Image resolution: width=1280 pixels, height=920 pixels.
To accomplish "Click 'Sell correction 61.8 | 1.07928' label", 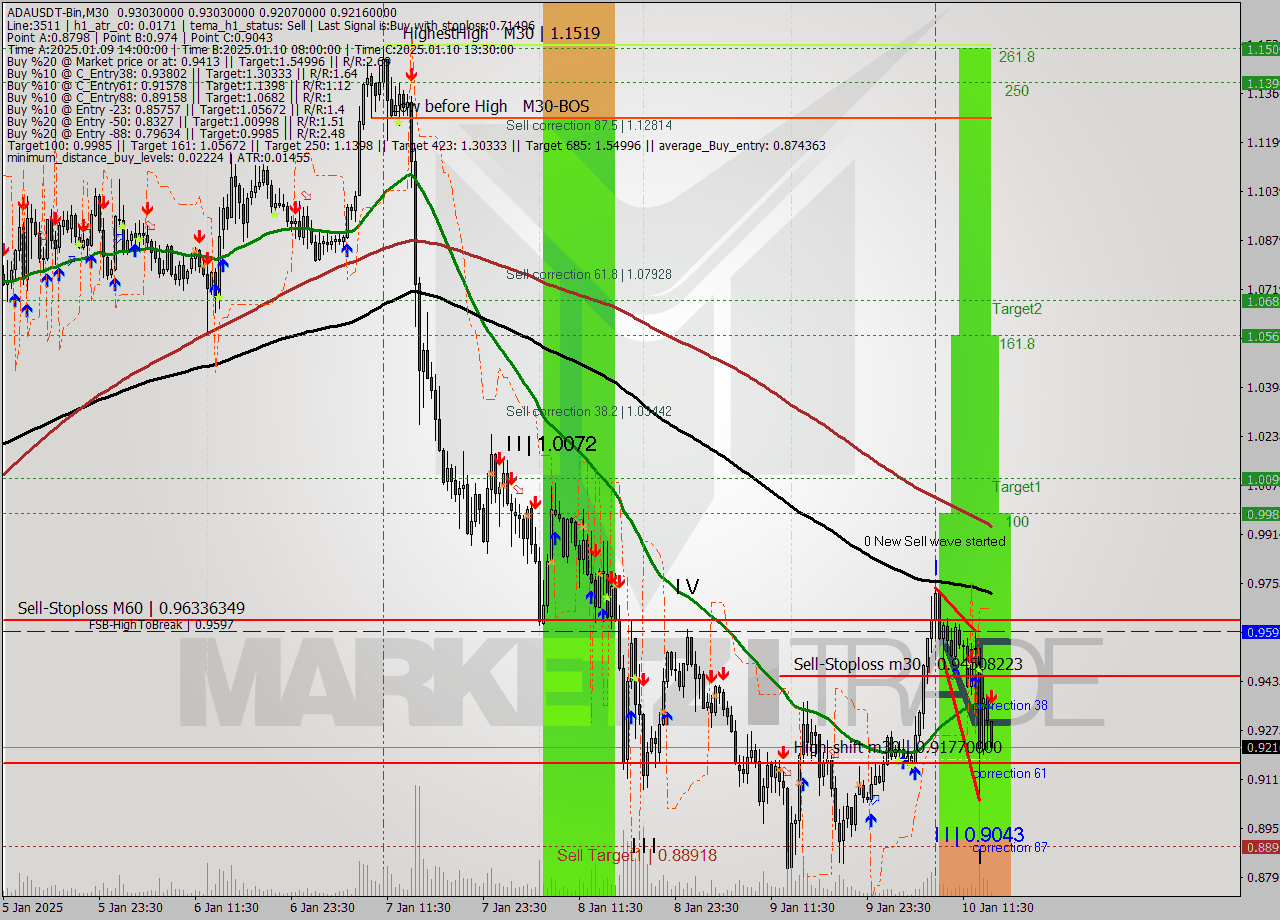I will (x=588, y=274).
